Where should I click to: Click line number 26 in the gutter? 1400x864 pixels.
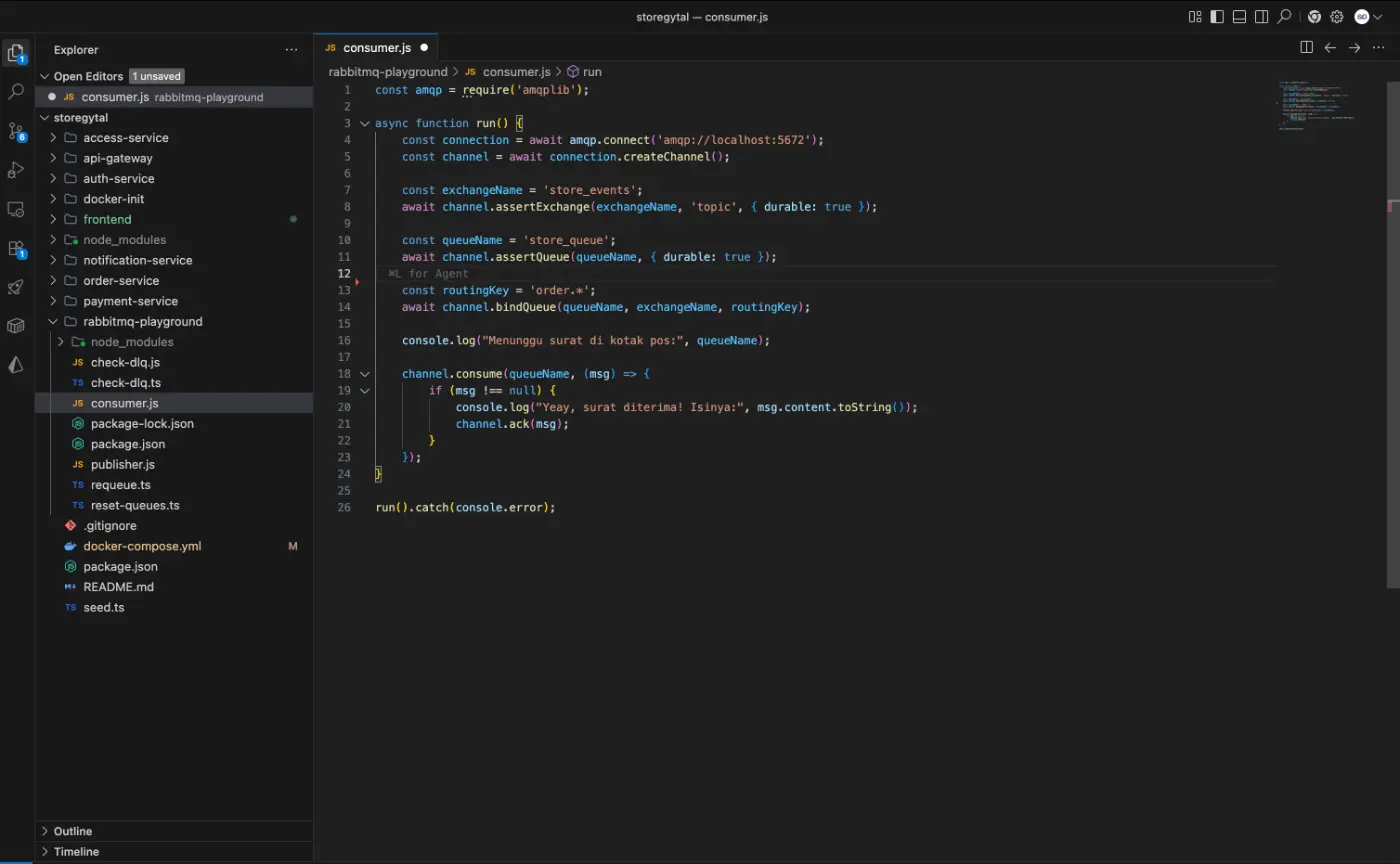point(344,507)
